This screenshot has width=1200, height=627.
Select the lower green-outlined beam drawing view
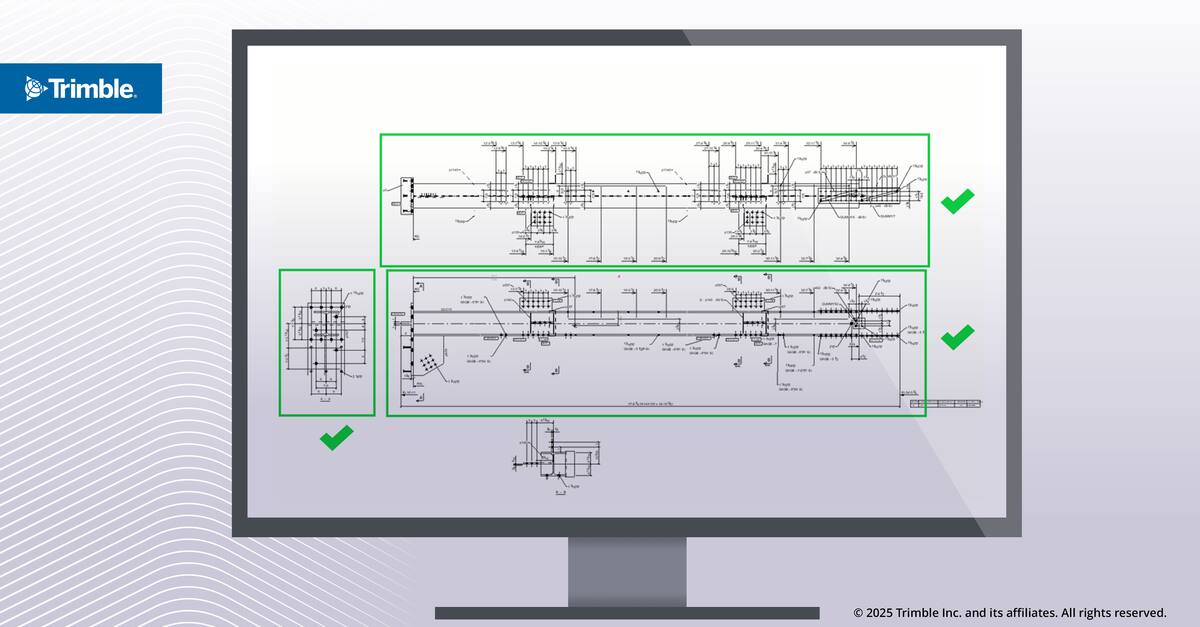[x=656, y=342]
